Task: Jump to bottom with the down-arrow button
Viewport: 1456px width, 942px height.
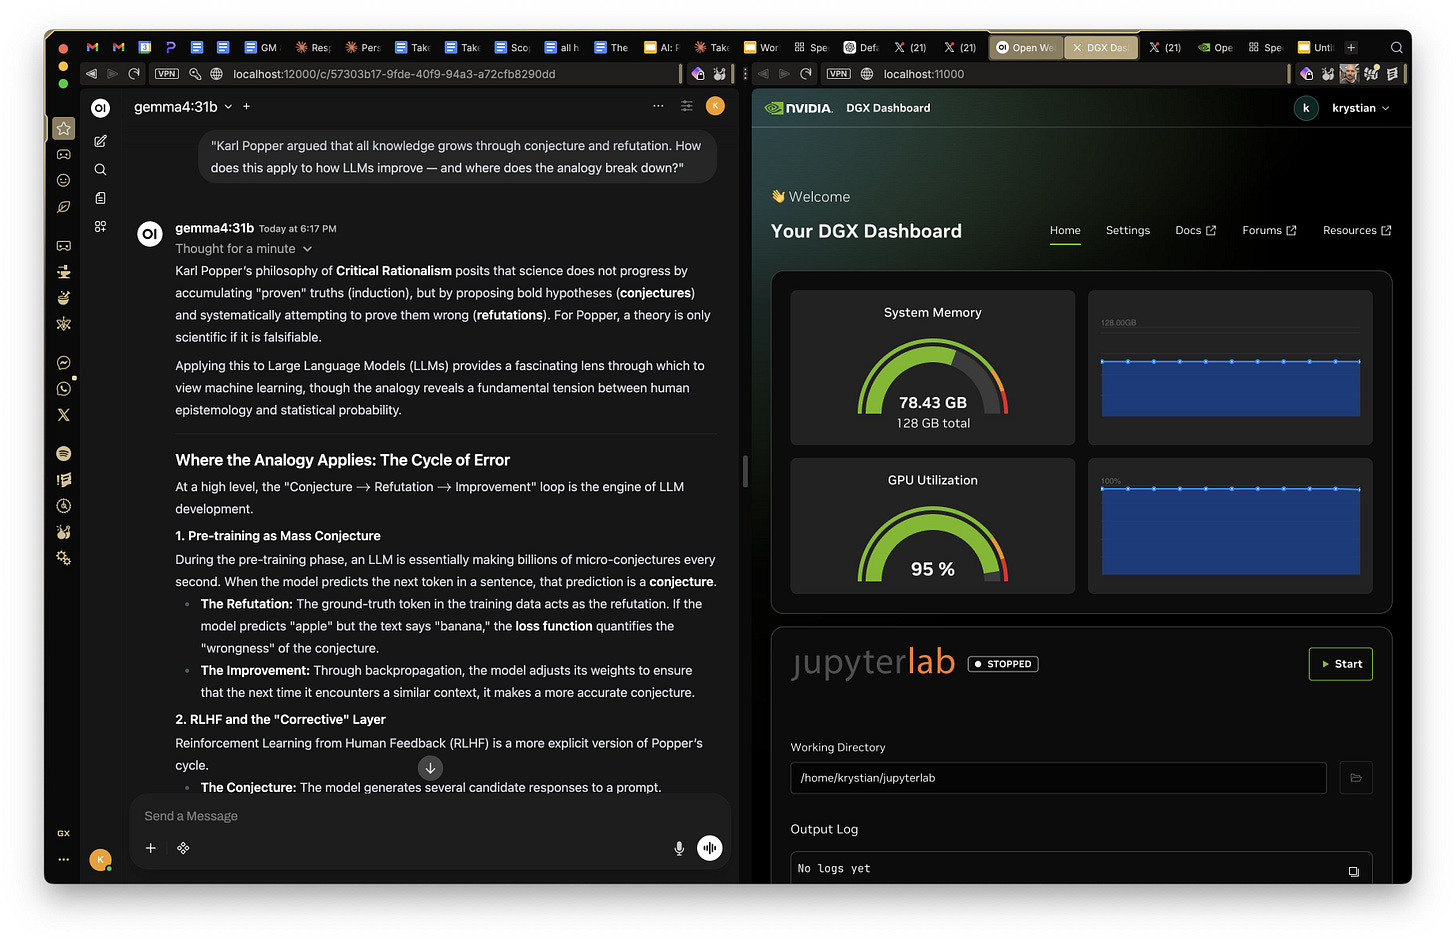Action: click(430, 768)
